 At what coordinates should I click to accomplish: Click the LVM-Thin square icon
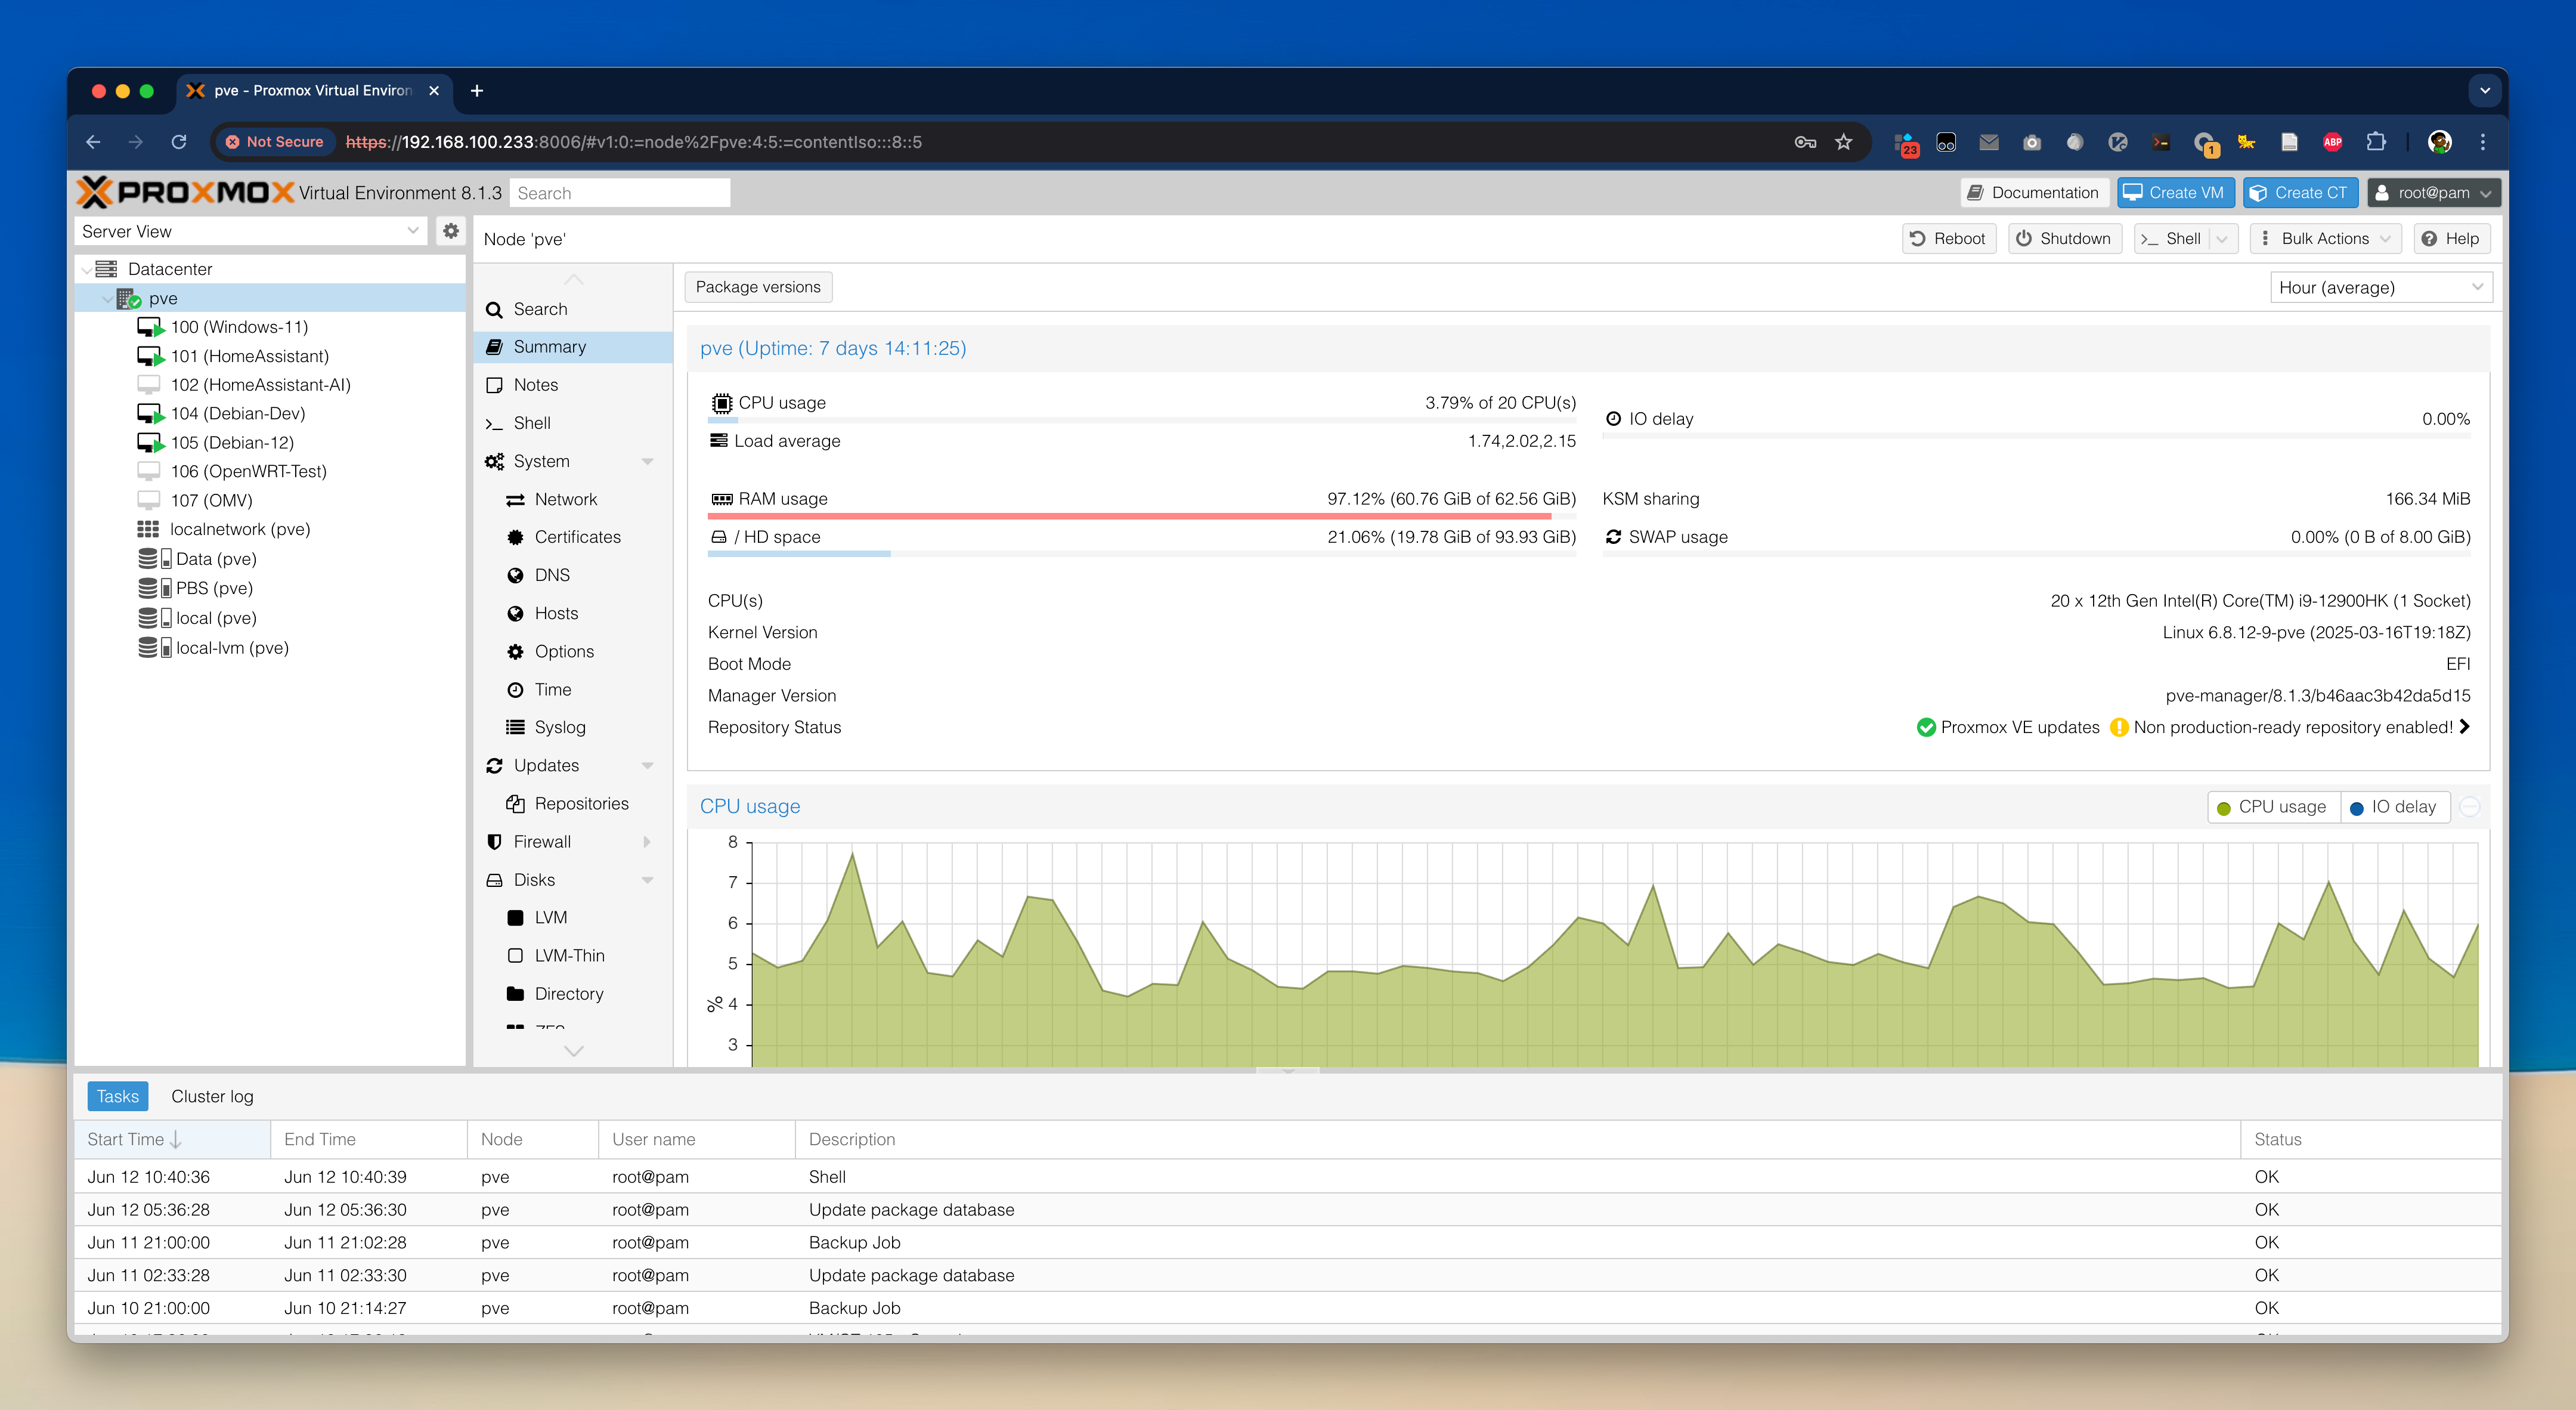[x=515, y=955]
